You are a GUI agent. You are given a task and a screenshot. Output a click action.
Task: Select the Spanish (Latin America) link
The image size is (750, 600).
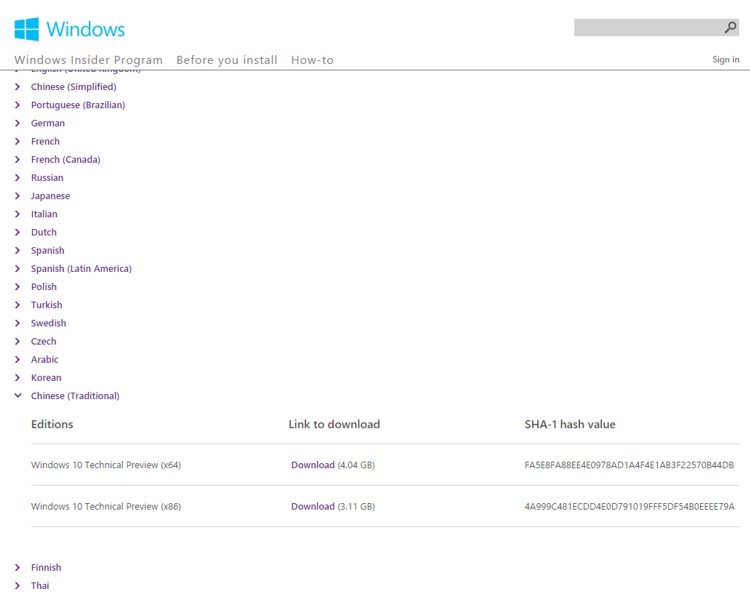[81, 268]
